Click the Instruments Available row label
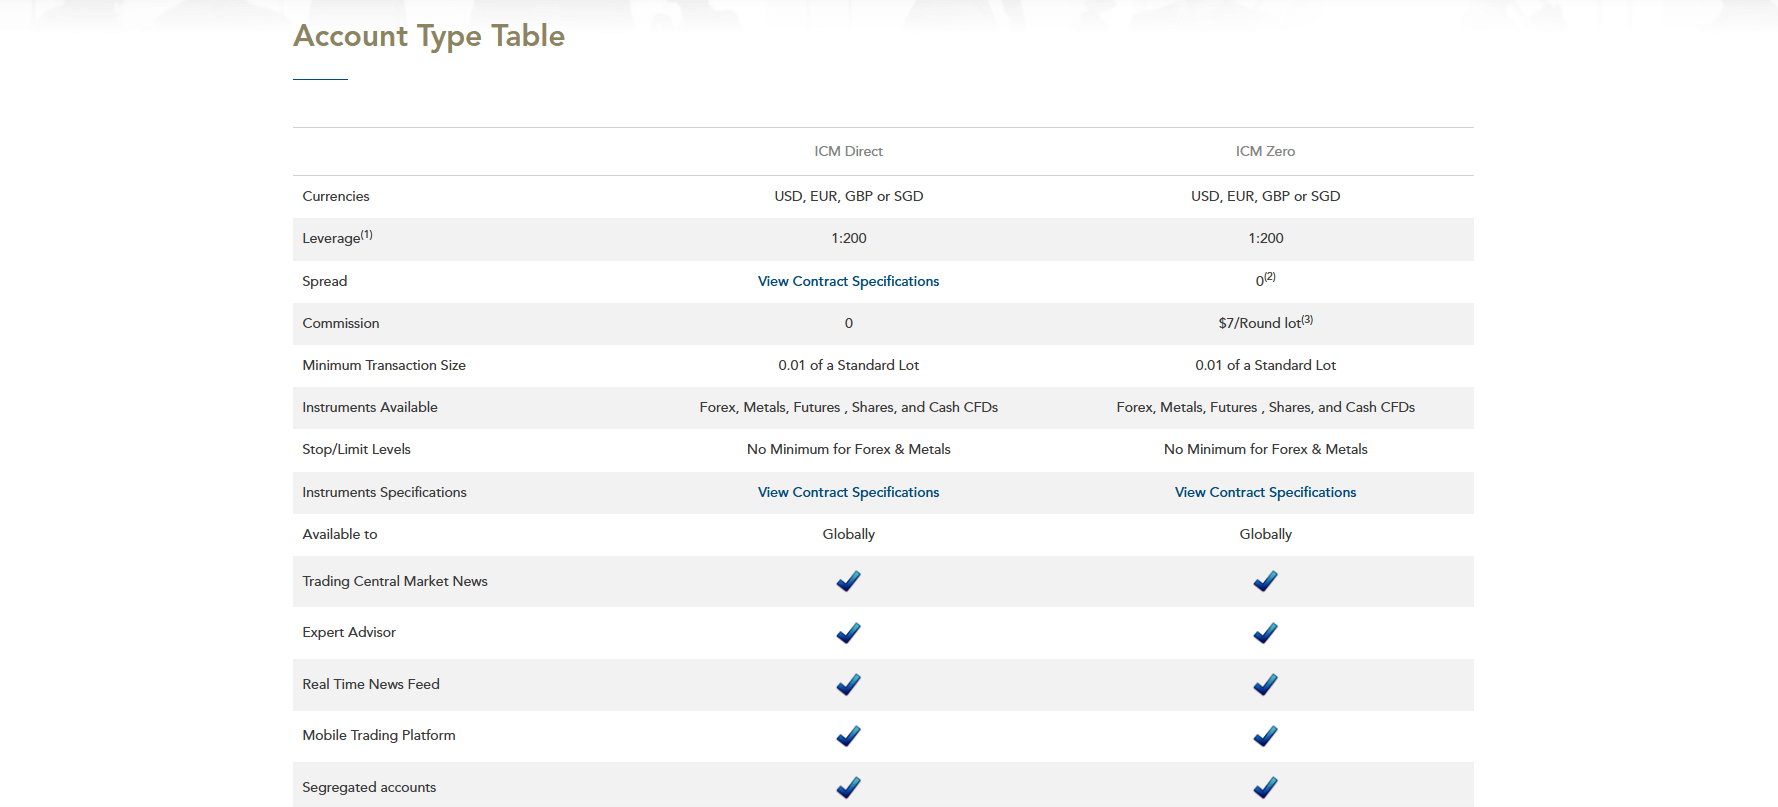Viewport: 1778px width, 807px height. [370, 407]
